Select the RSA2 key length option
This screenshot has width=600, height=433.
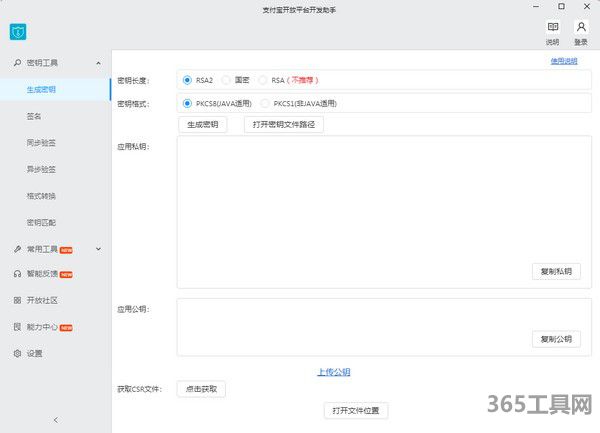188,79
